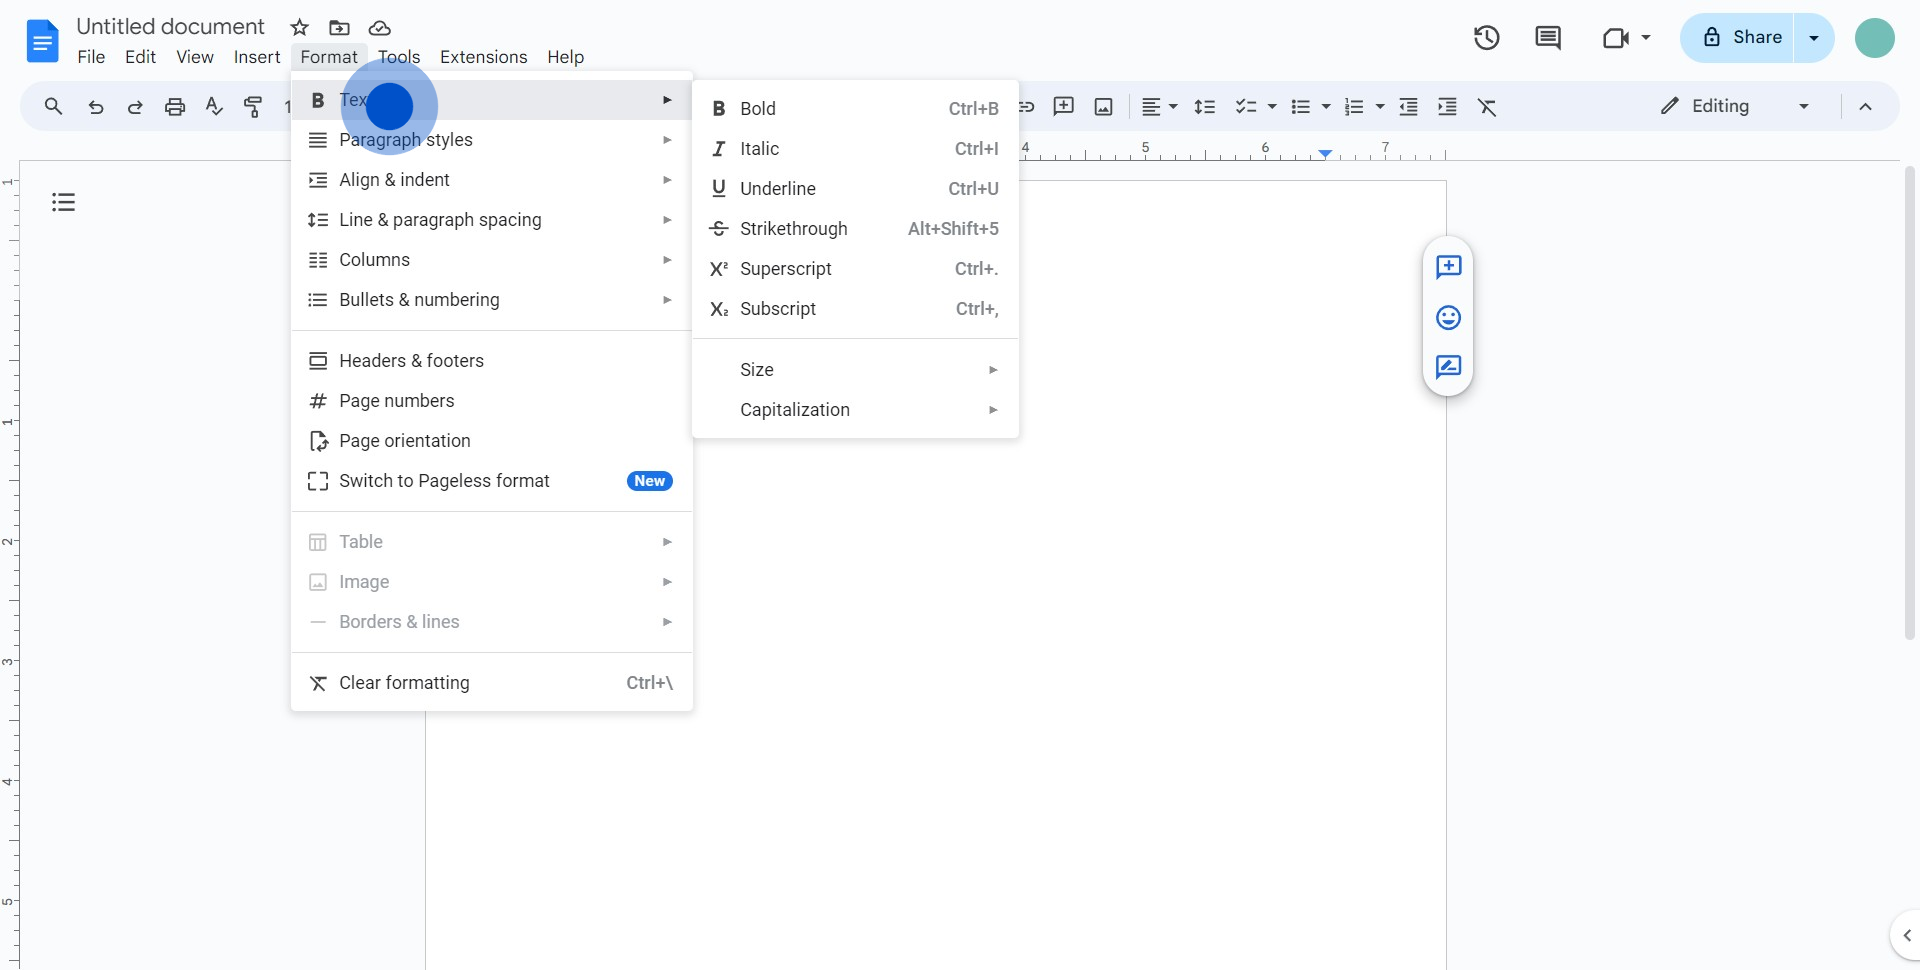
Task: Open the Insert menu
Action: pos(256,57)
